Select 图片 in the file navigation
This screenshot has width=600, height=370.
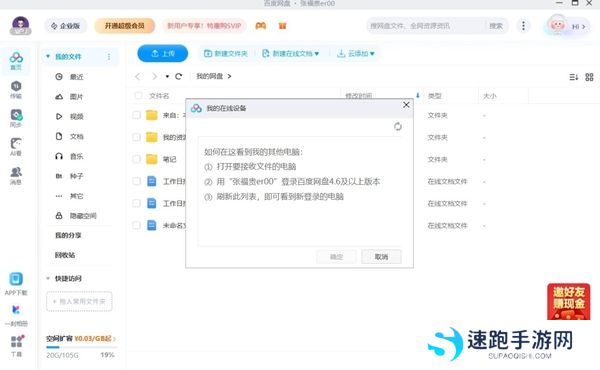click(77, 96)
